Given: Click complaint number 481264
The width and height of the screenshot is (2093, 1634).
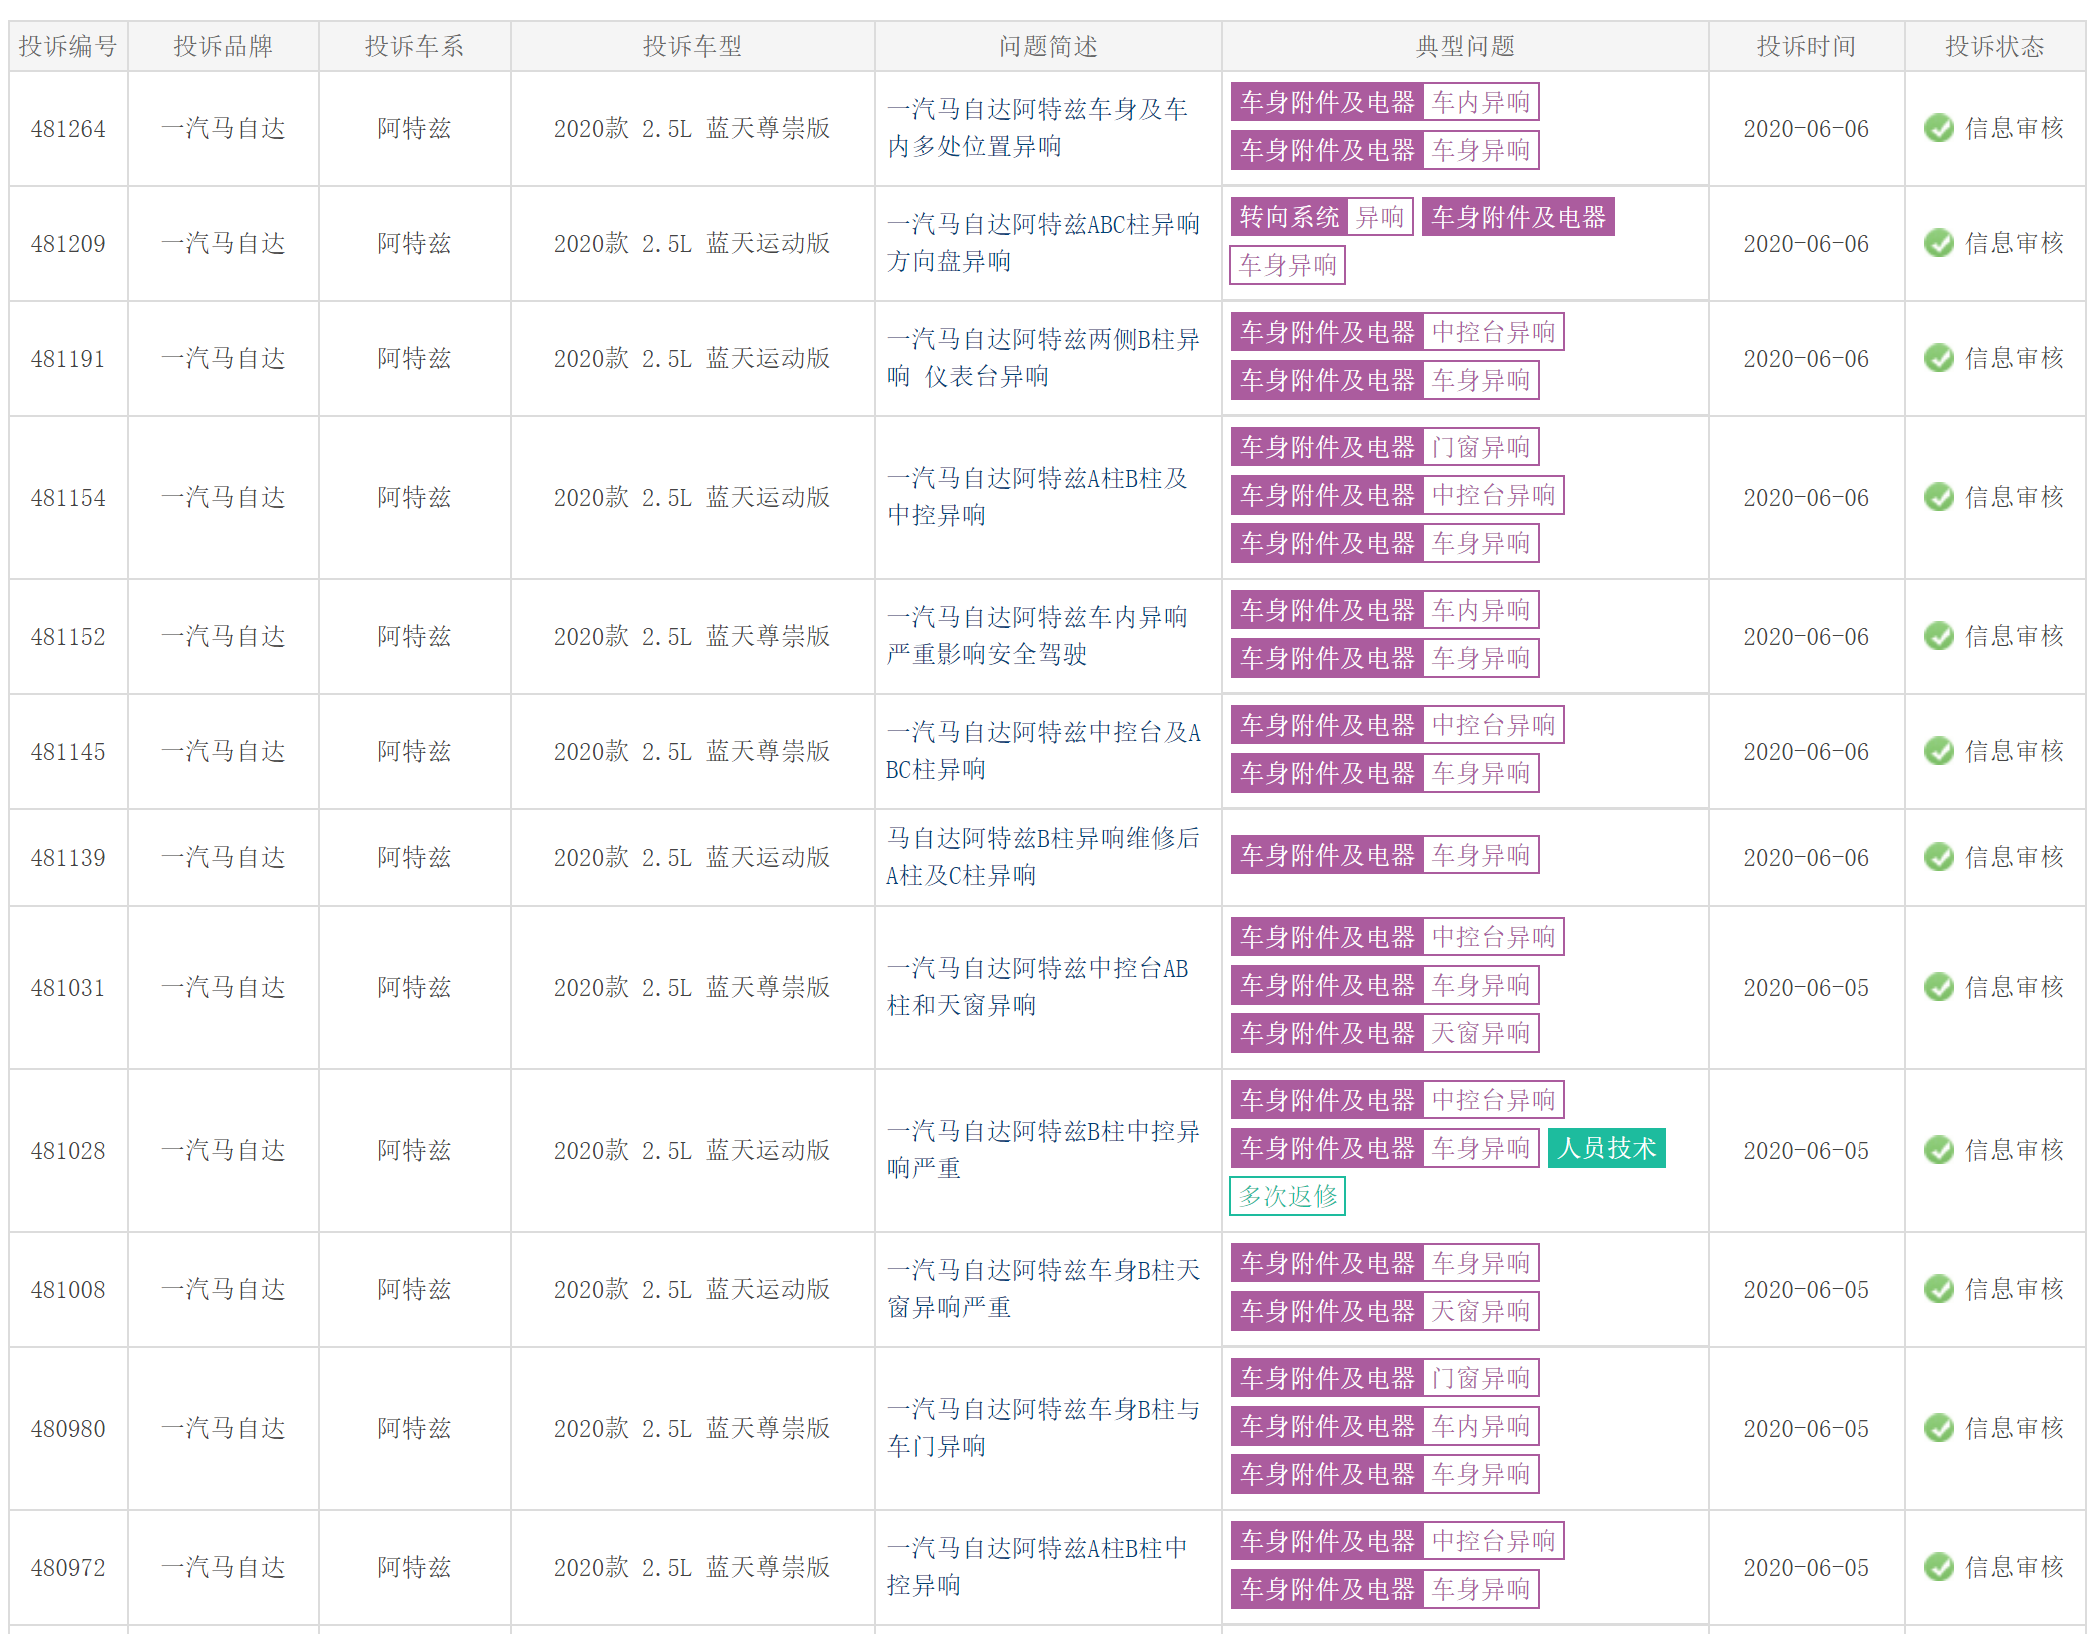Looking at the screenshot, I should tap(68, 129).
